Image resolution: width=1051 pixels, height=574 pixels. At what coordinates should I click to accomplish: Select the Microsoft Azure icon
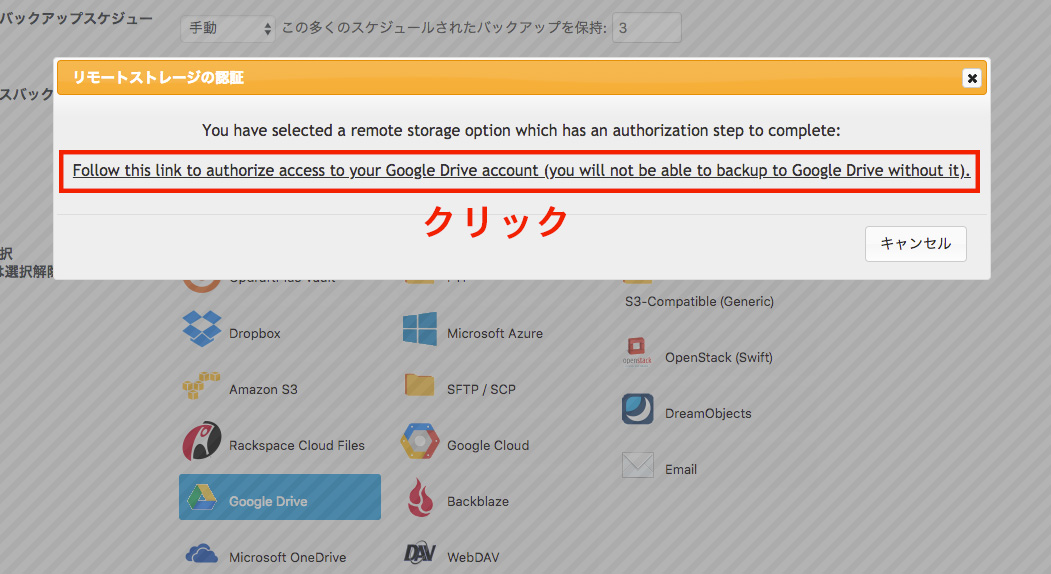[420, 329]
